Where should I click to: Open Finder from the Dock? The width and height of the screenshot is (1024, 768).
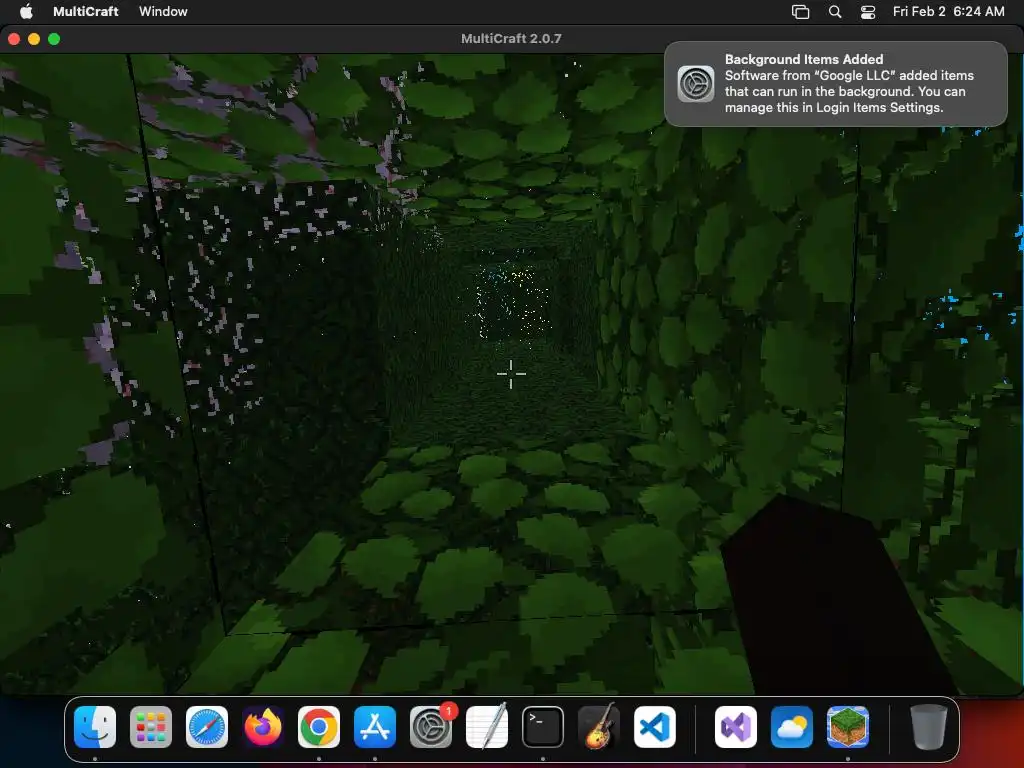click(x=95, y=727)
